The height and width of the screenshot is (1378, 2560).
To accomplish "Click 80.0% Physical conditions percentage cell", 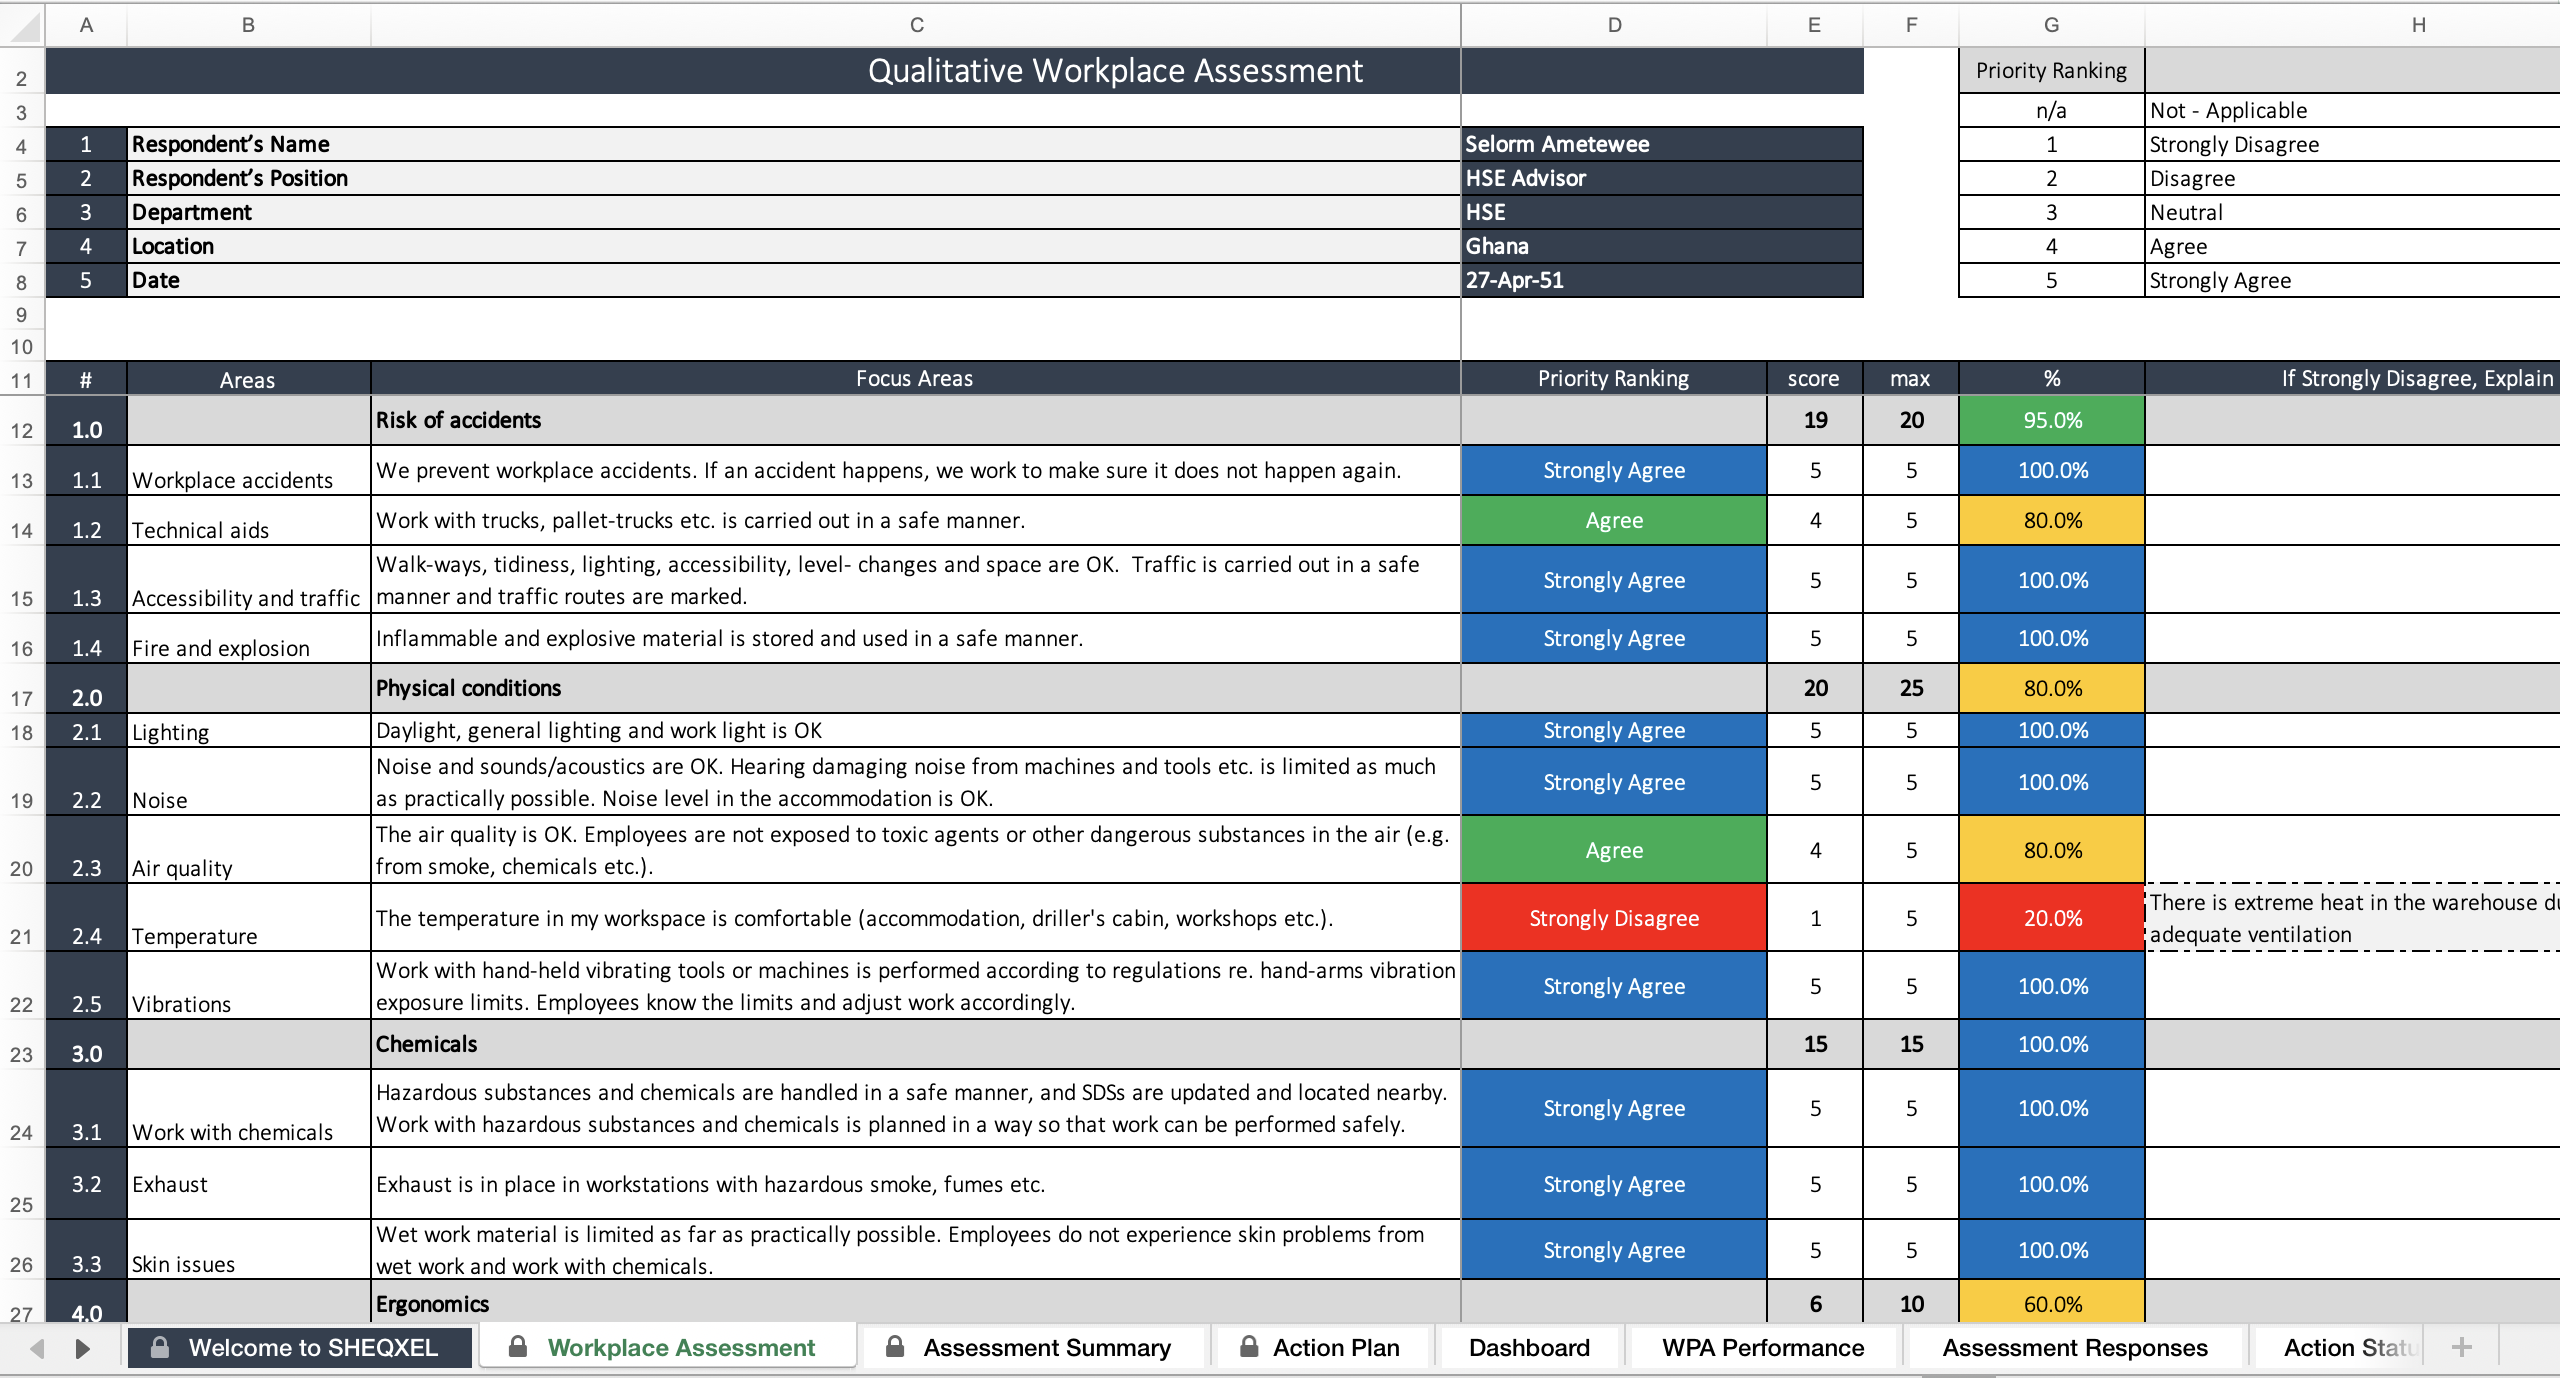I will pos(2052,688).
